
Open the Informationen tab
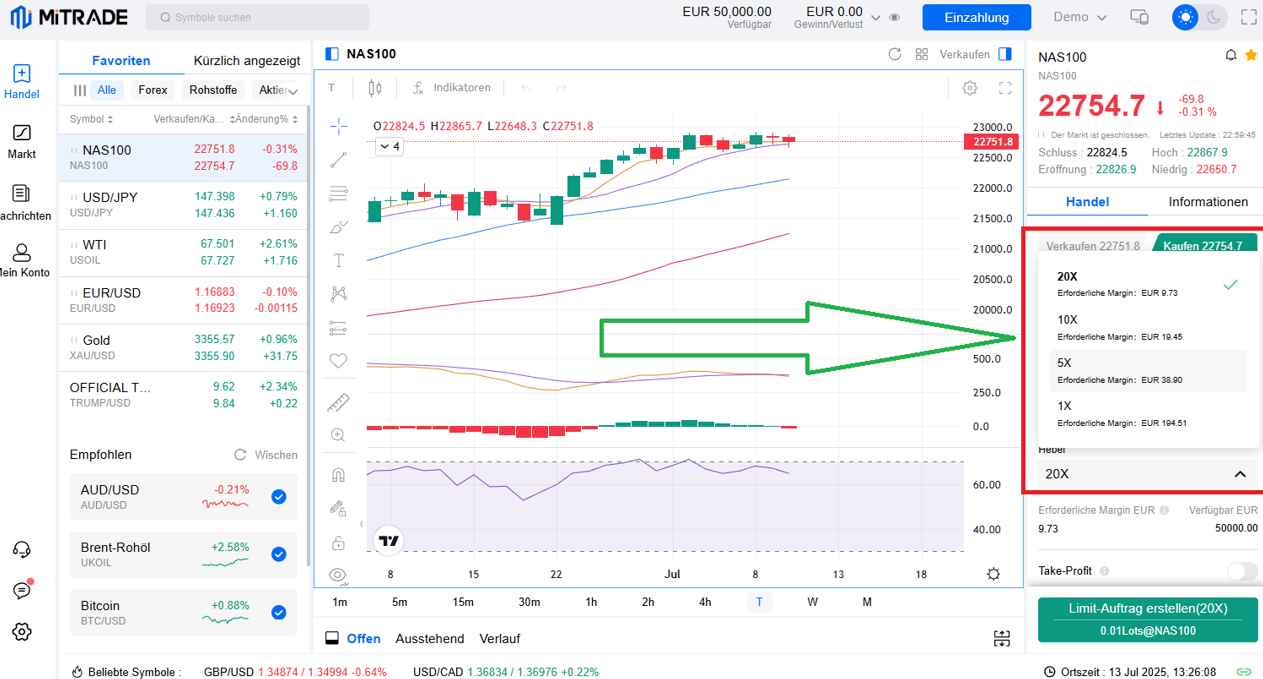[1208, 201]
